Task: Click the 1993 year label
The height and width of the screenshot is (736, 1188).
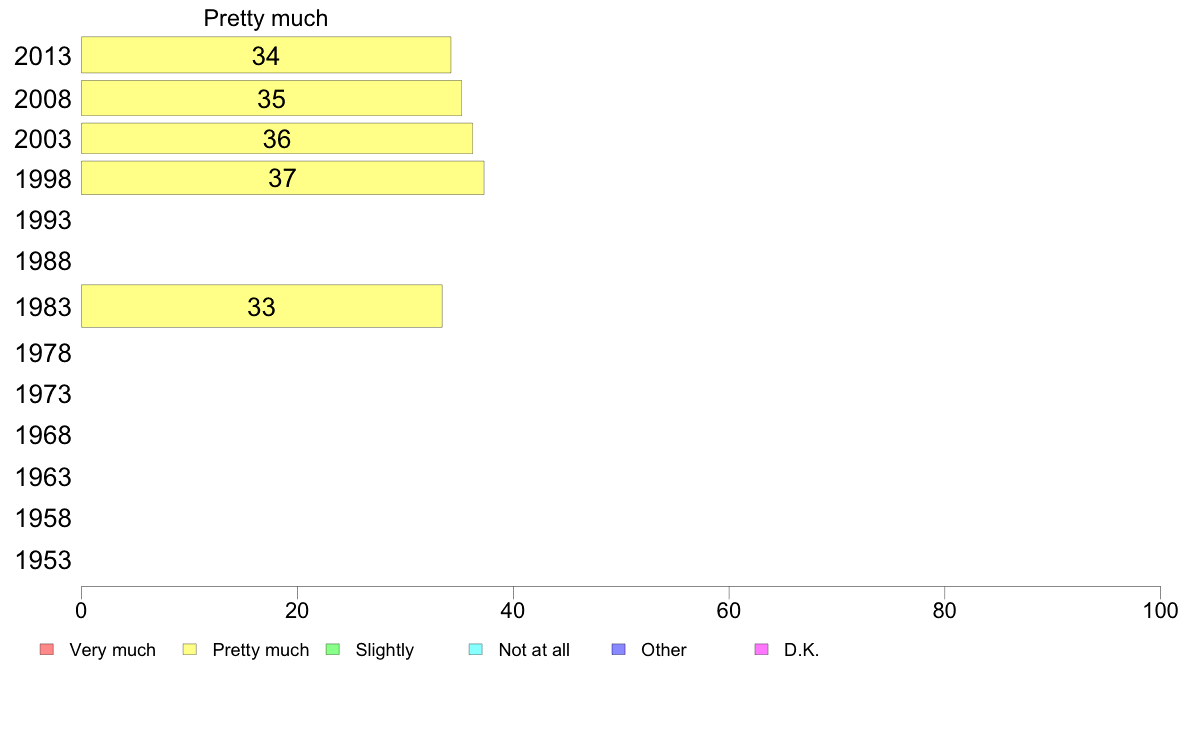Action: coord(43,221)
